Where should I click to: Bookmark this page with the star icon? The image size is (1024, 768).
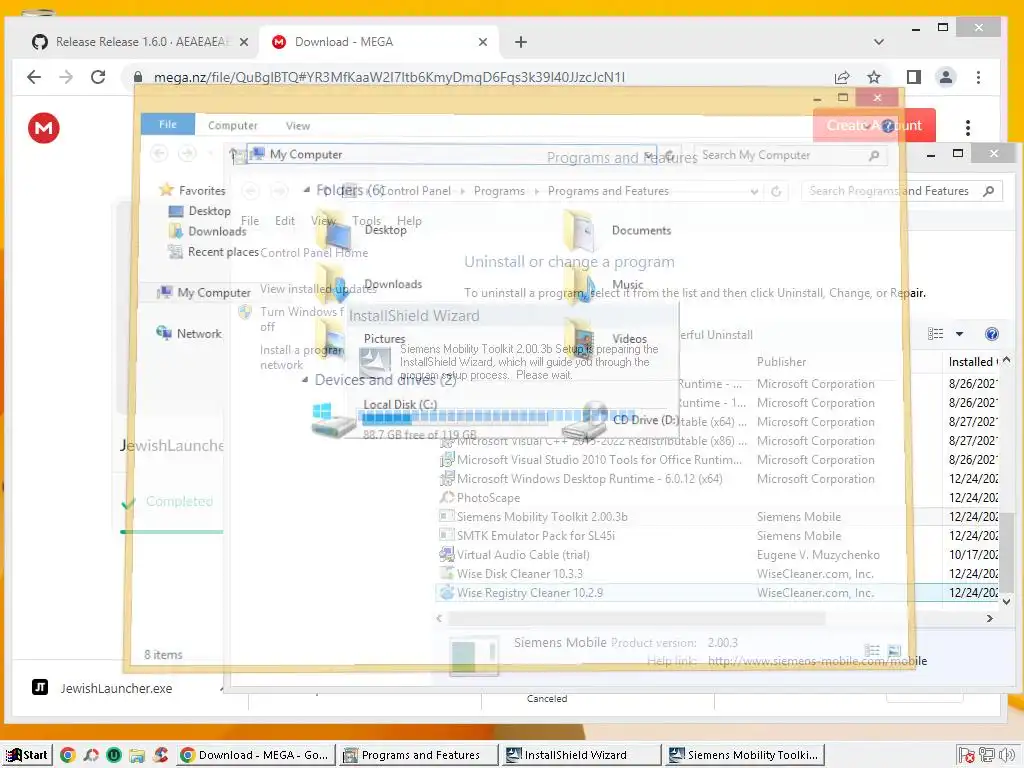click(874, 77)
